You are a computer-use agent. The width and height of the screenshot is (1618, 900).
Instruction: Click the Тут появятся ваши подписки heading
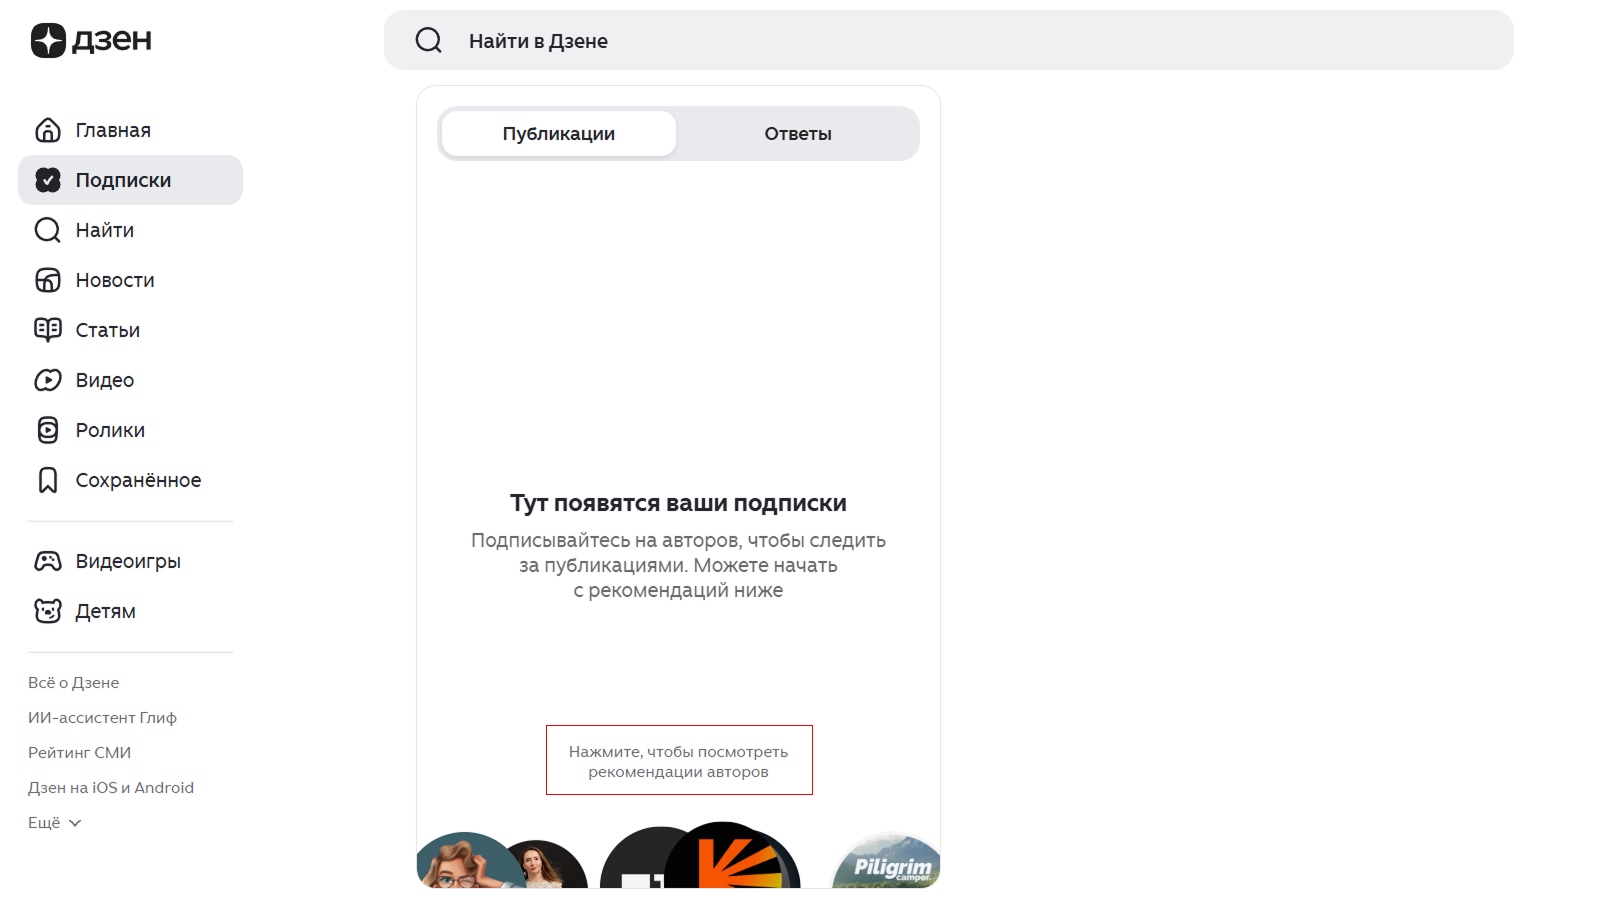click(678, 503)
